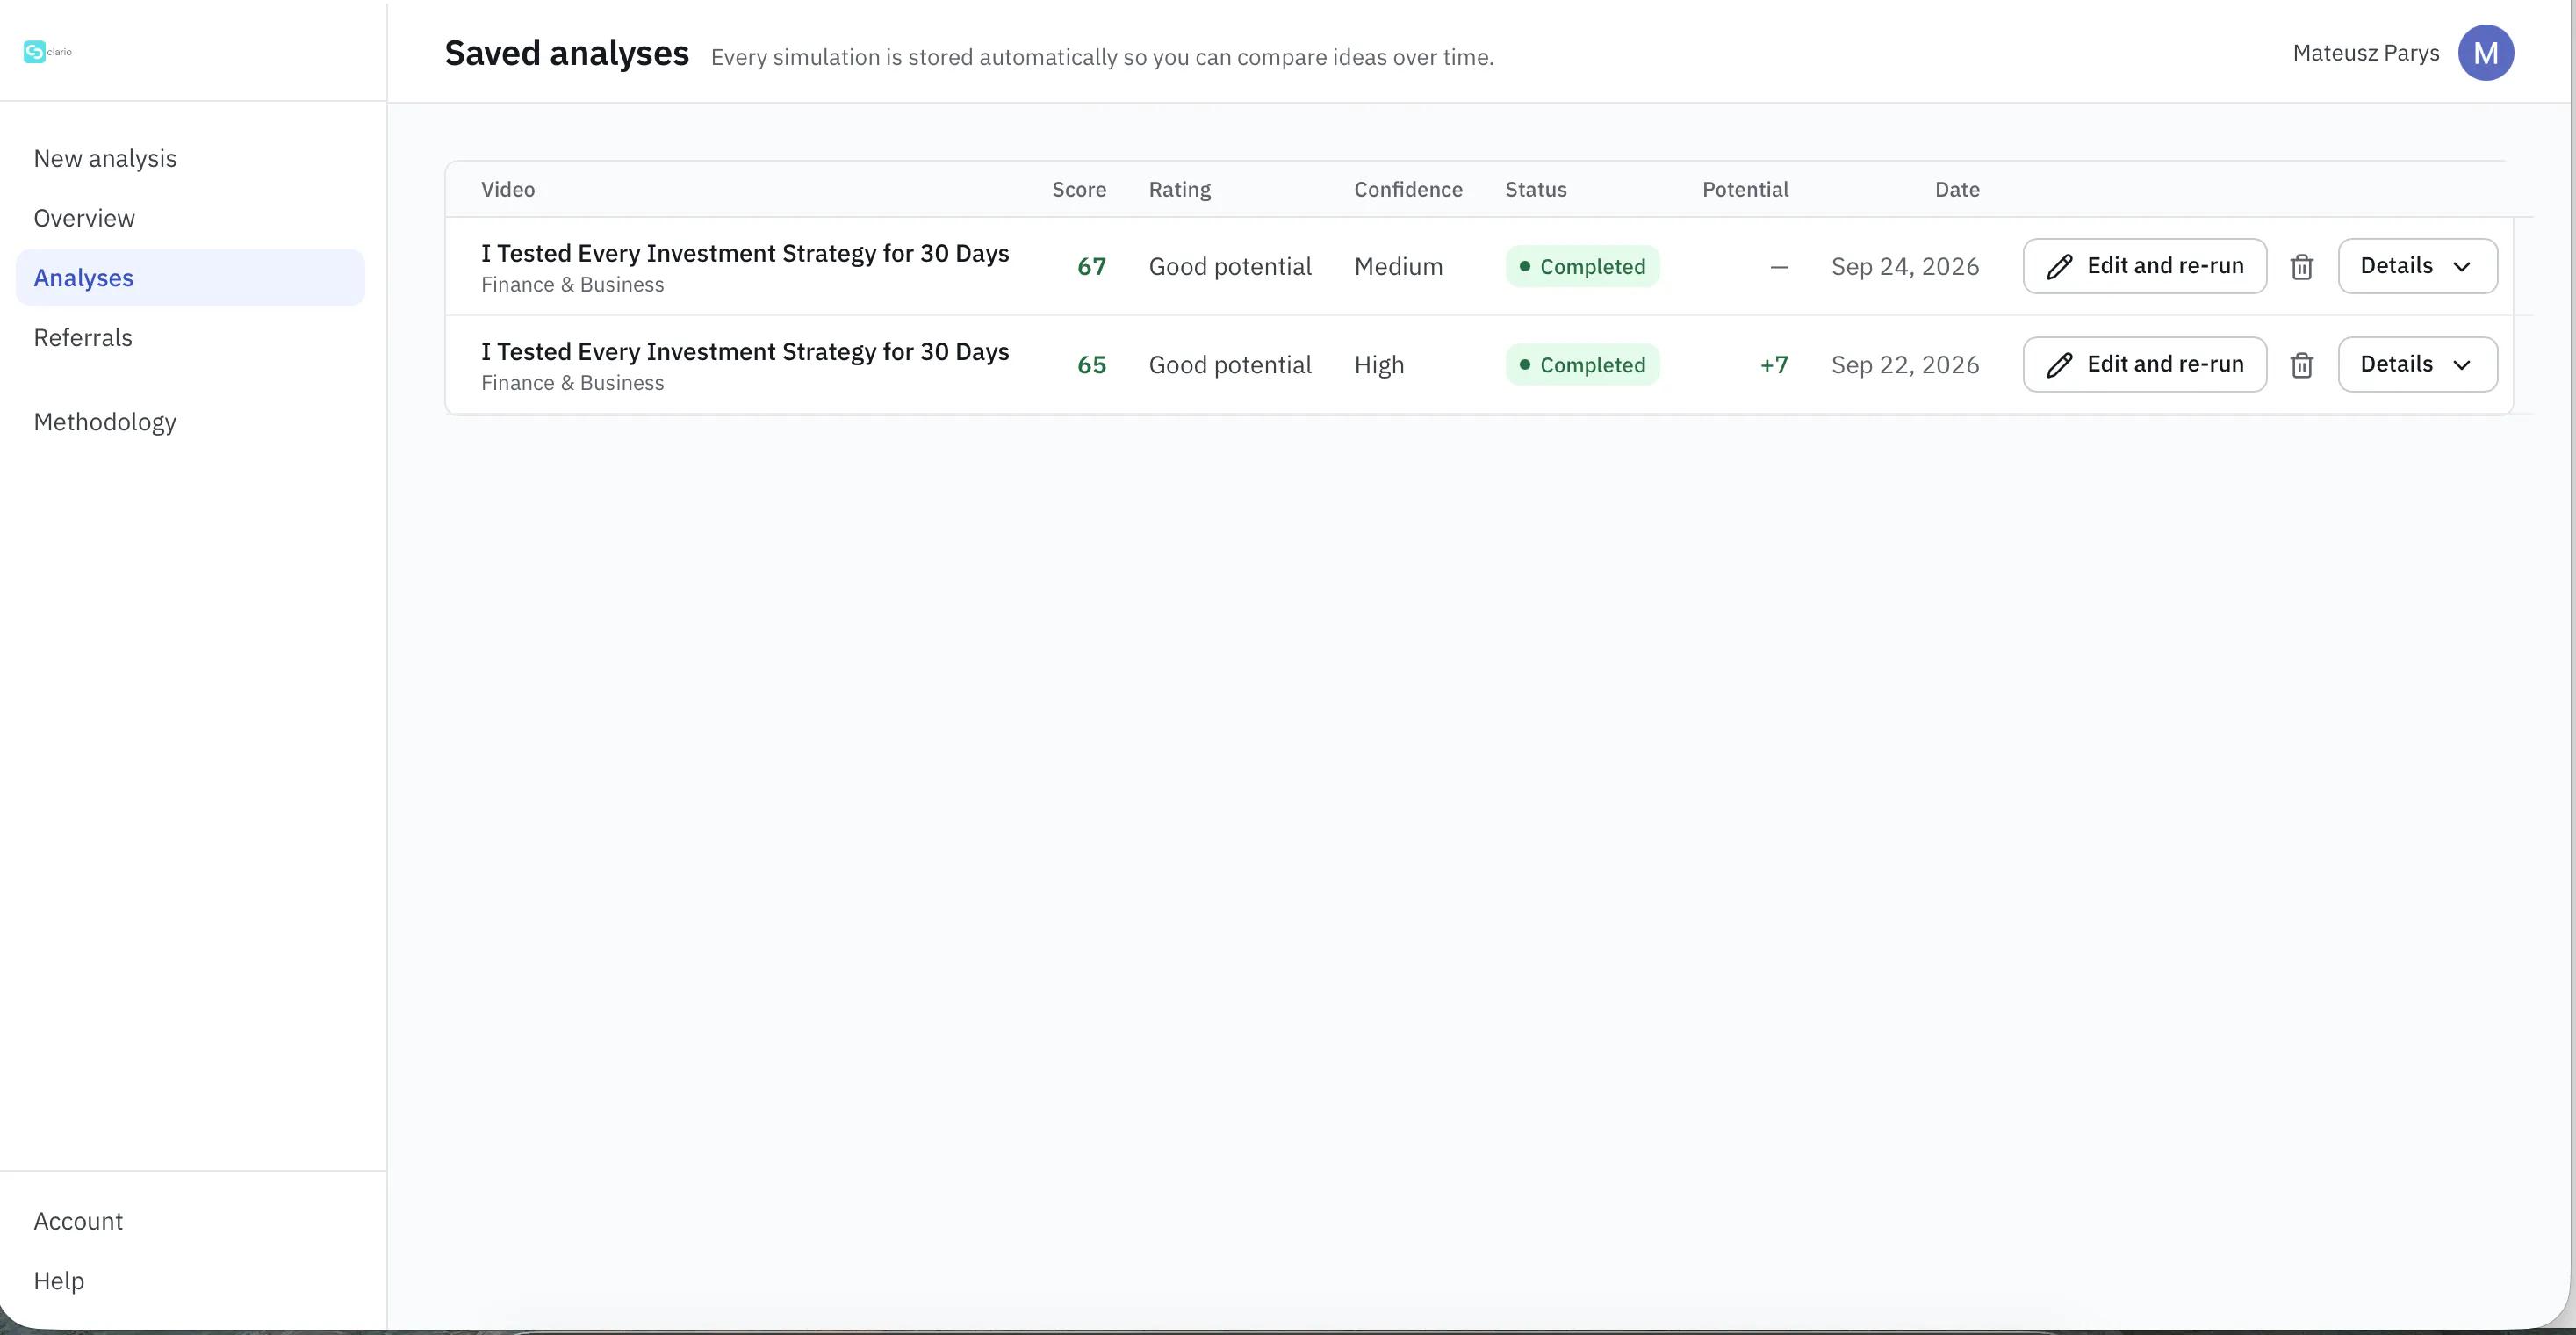This screenshot has width=2576, height=1335.
Task: Expand Details for the score 65 row
Action: [2416, 364]
